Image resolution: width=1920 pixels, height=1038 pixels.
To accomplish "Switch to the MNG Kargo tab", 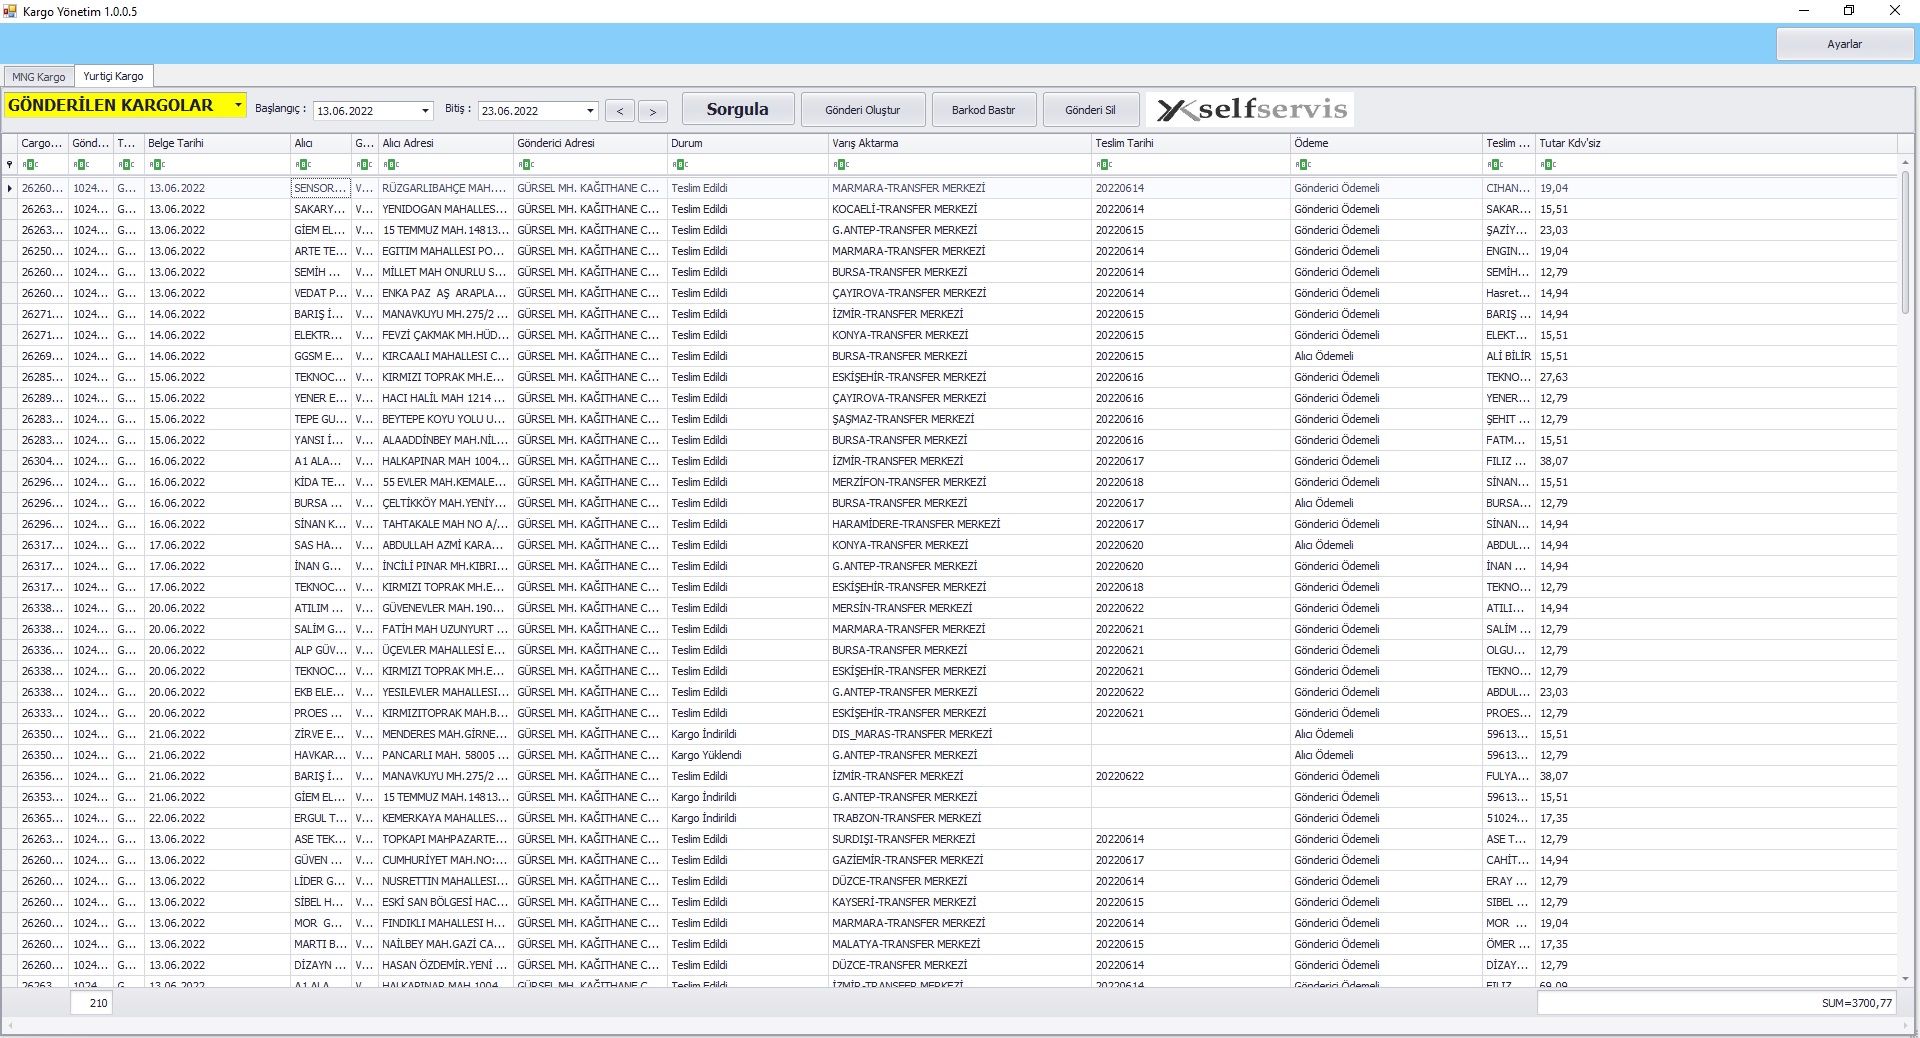I will (x=39, y=77).
